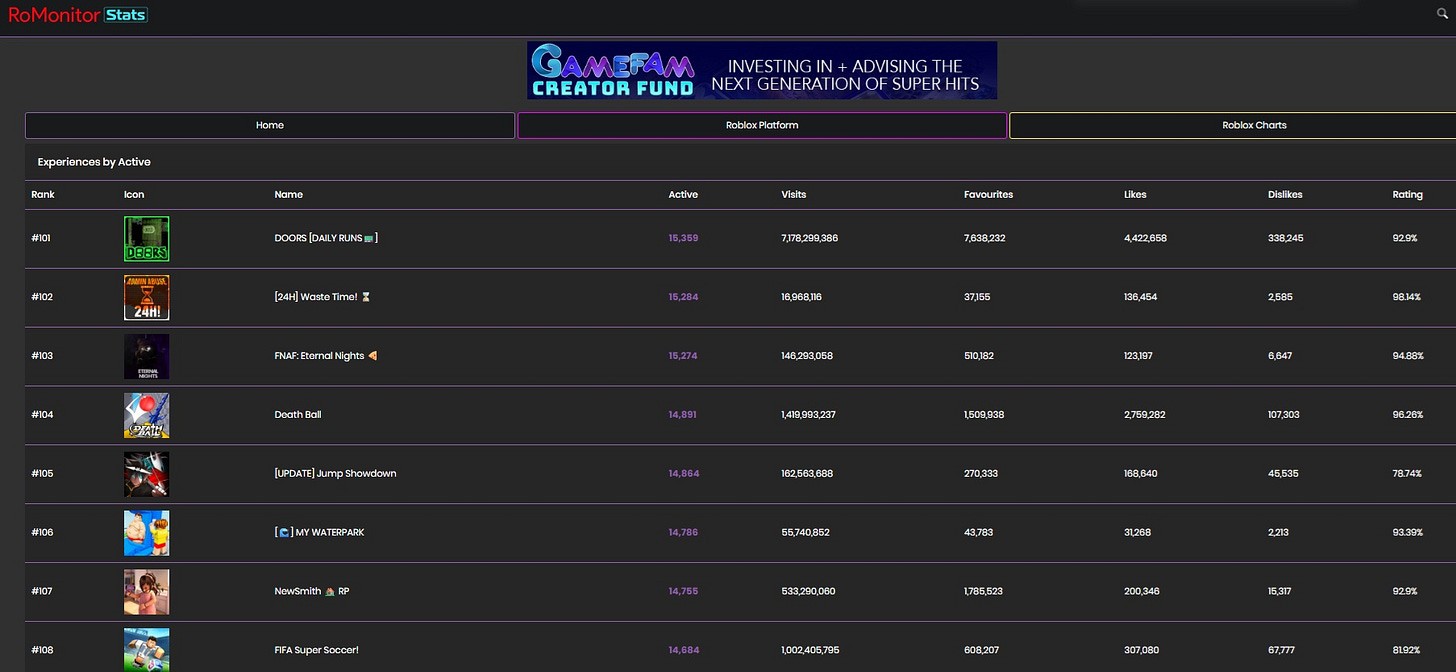The height and width of the screenshot is (672, 1456).
Task: Click visits value 7,178,299,386
Action: [810, 238]
